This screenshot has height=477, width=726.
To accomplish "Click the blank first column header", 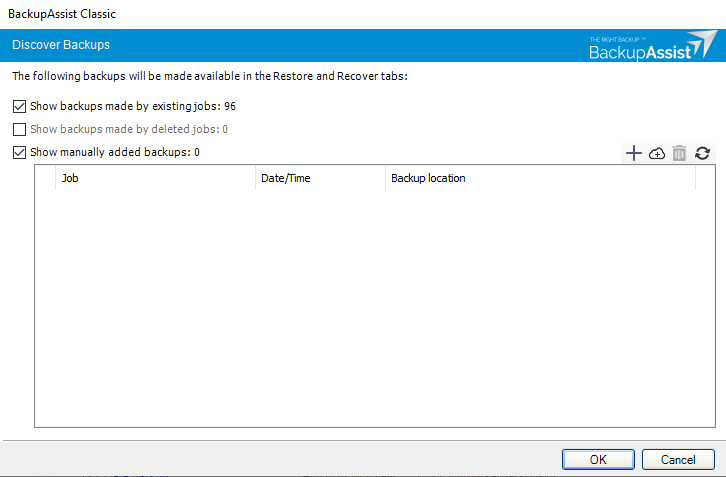I will (x=45, y=178).
